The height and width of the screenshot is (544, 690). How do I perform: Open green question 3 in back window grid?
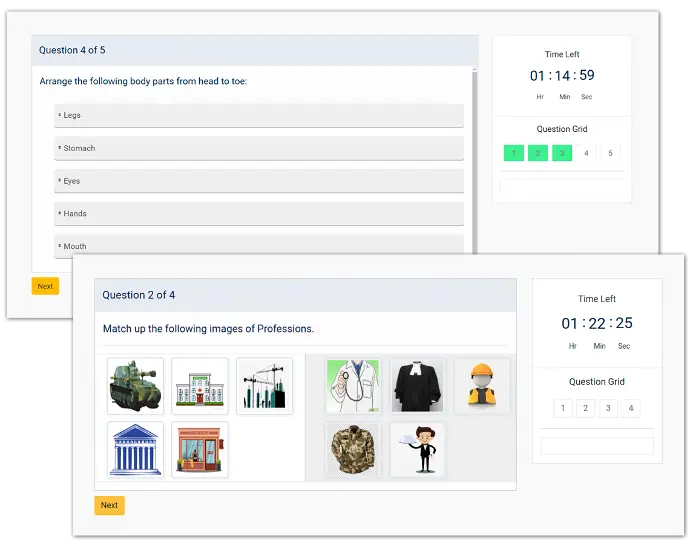click(562, 153)
